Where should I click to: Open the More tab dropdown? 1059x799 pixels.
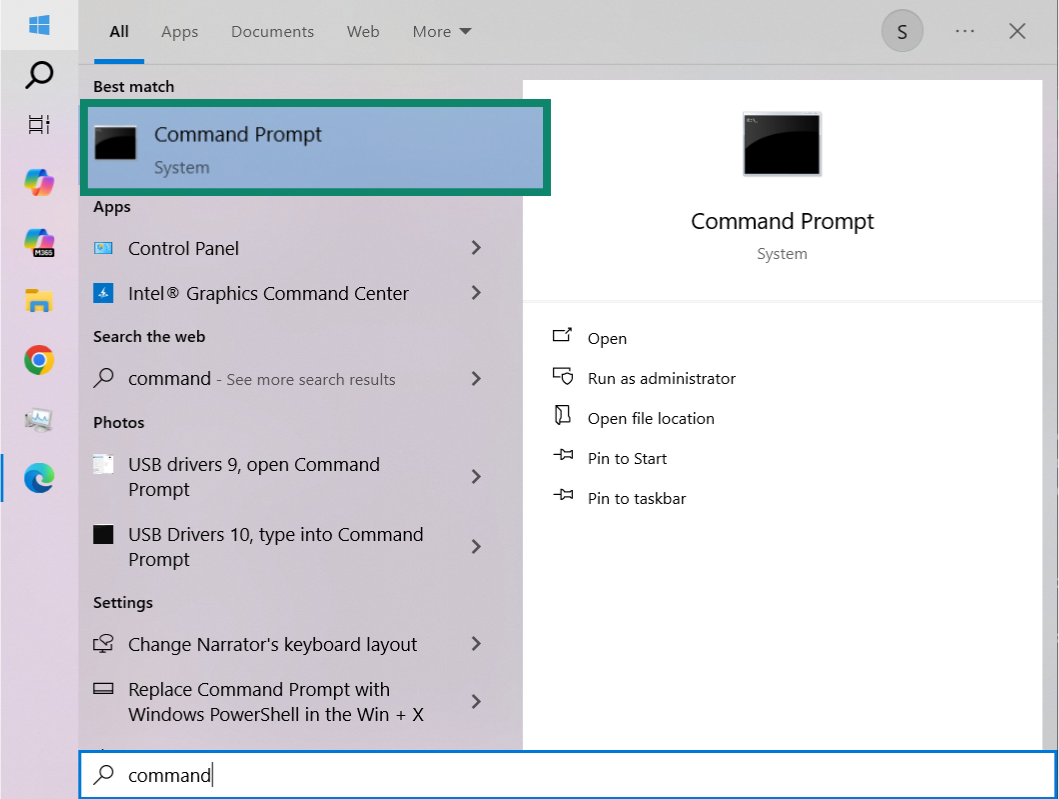[x=441, y=31]
